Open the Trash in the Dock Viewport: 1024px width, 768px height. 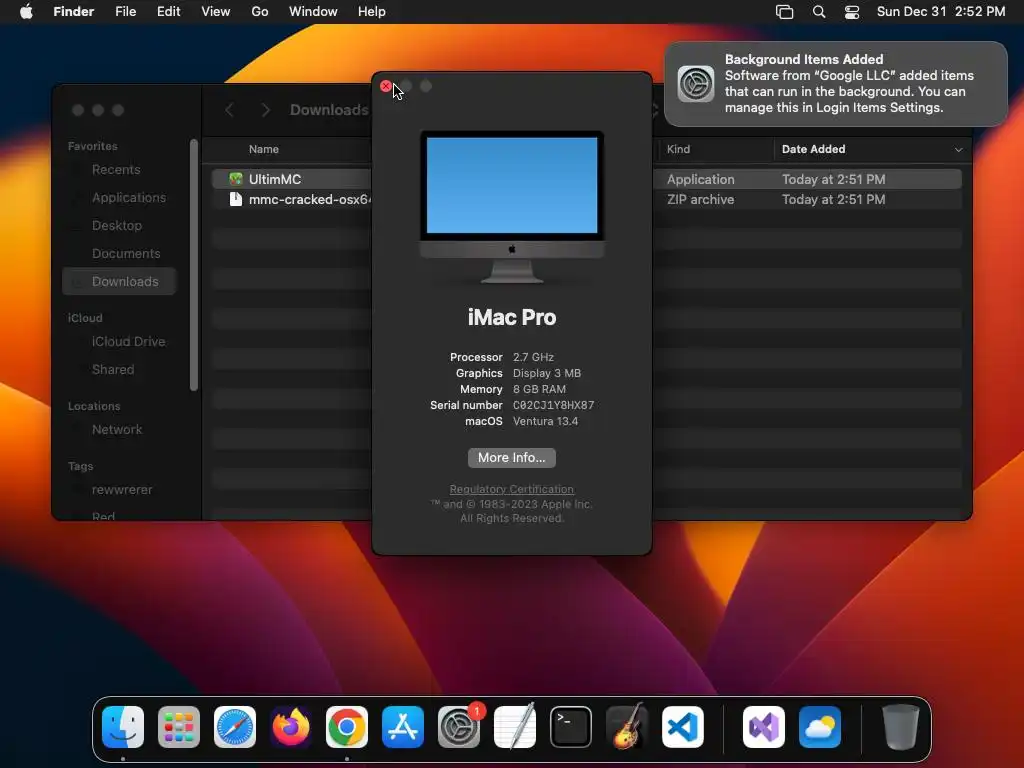tap(901, 727)
